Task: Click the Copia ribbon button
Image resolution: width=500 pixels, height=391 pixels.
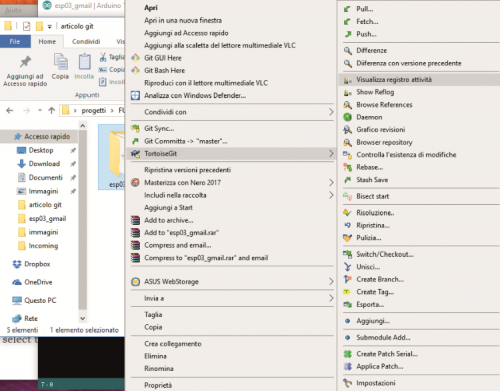Action: [x=60, y=67]
